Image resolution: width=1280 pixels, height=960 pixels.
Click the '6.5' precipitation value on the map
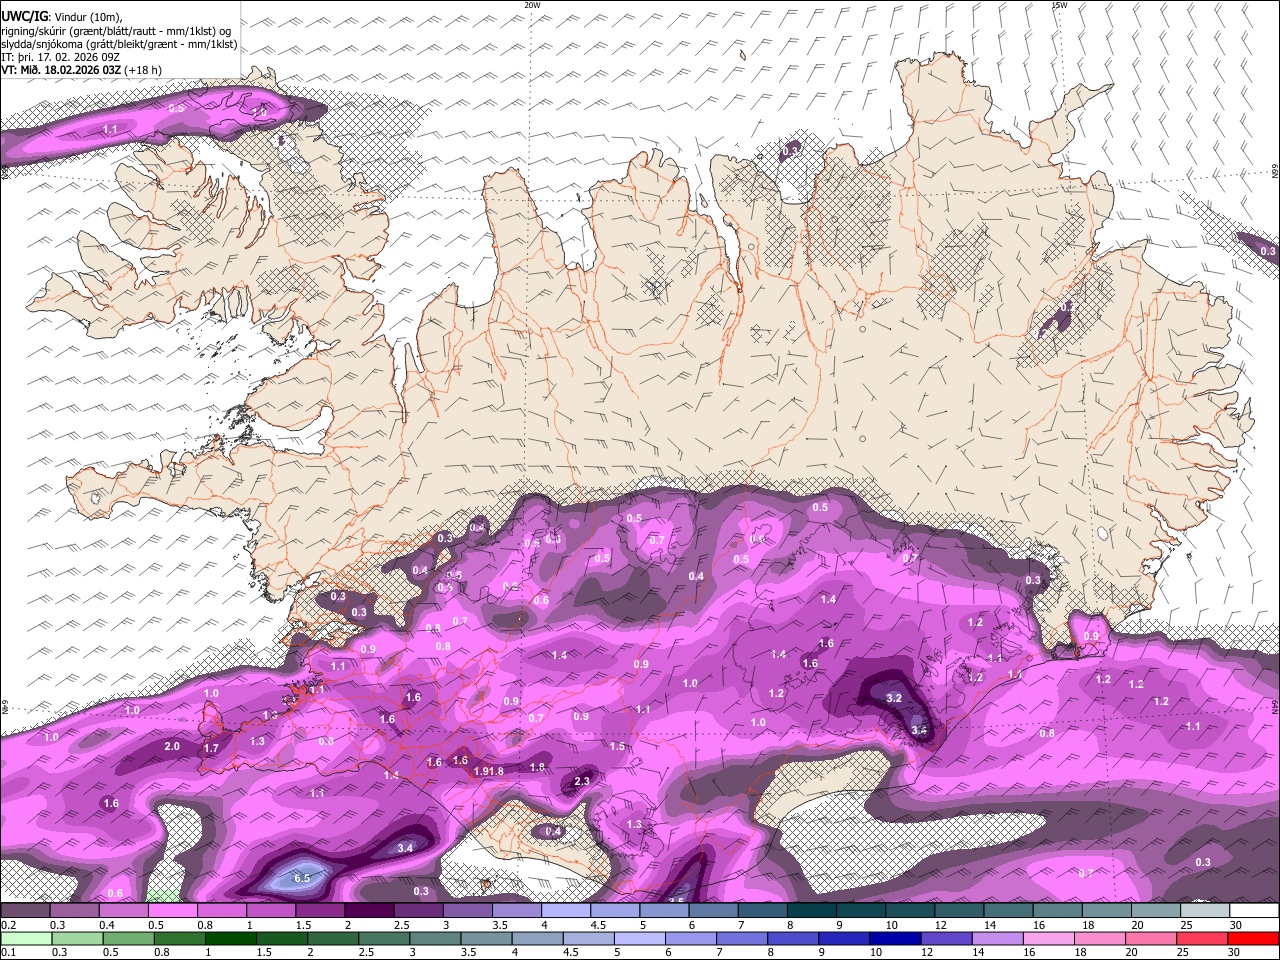click(x=302, y=878)
